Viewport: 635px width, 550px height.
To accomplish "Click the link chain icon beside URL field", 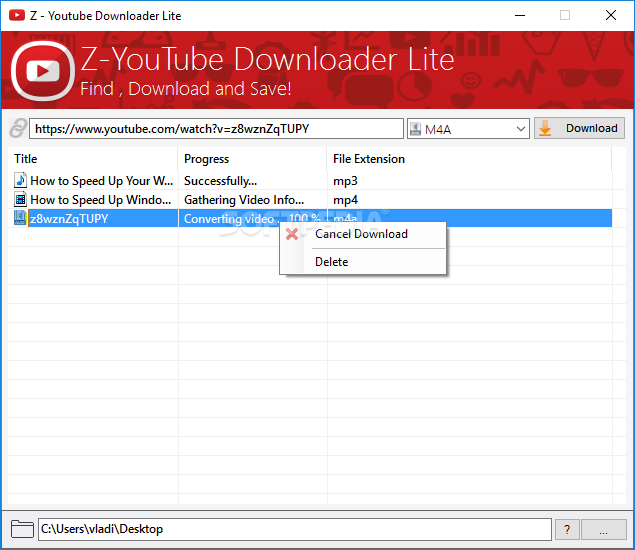I will (x=19, y=128).
